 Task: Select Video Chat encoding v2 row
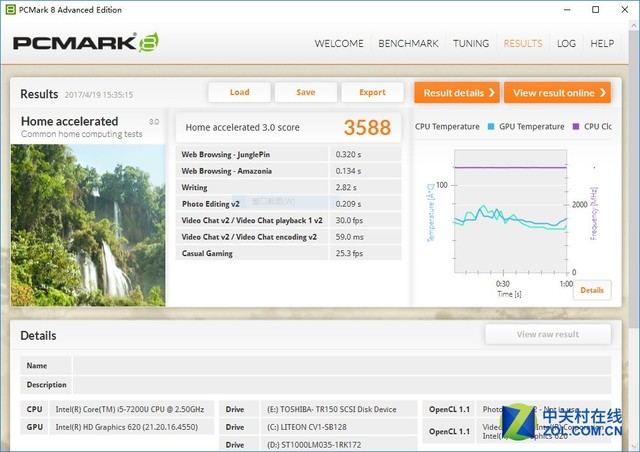point(288,236)
